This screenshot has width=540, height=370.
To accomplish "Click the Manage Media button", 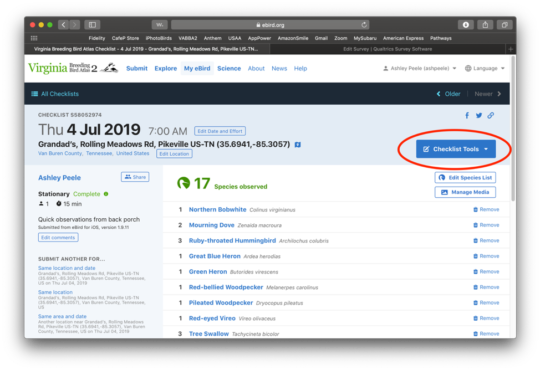I will point(465,192).
